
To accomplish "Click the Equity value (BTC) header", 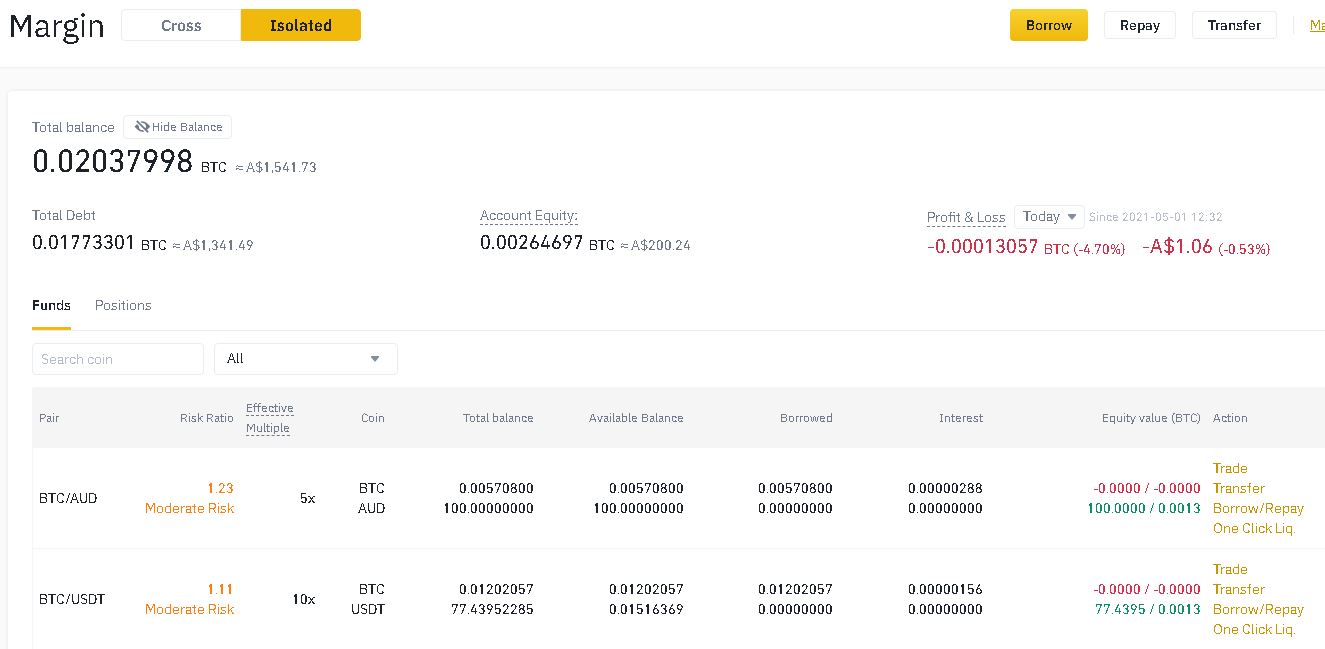I will pos(1151,418).
